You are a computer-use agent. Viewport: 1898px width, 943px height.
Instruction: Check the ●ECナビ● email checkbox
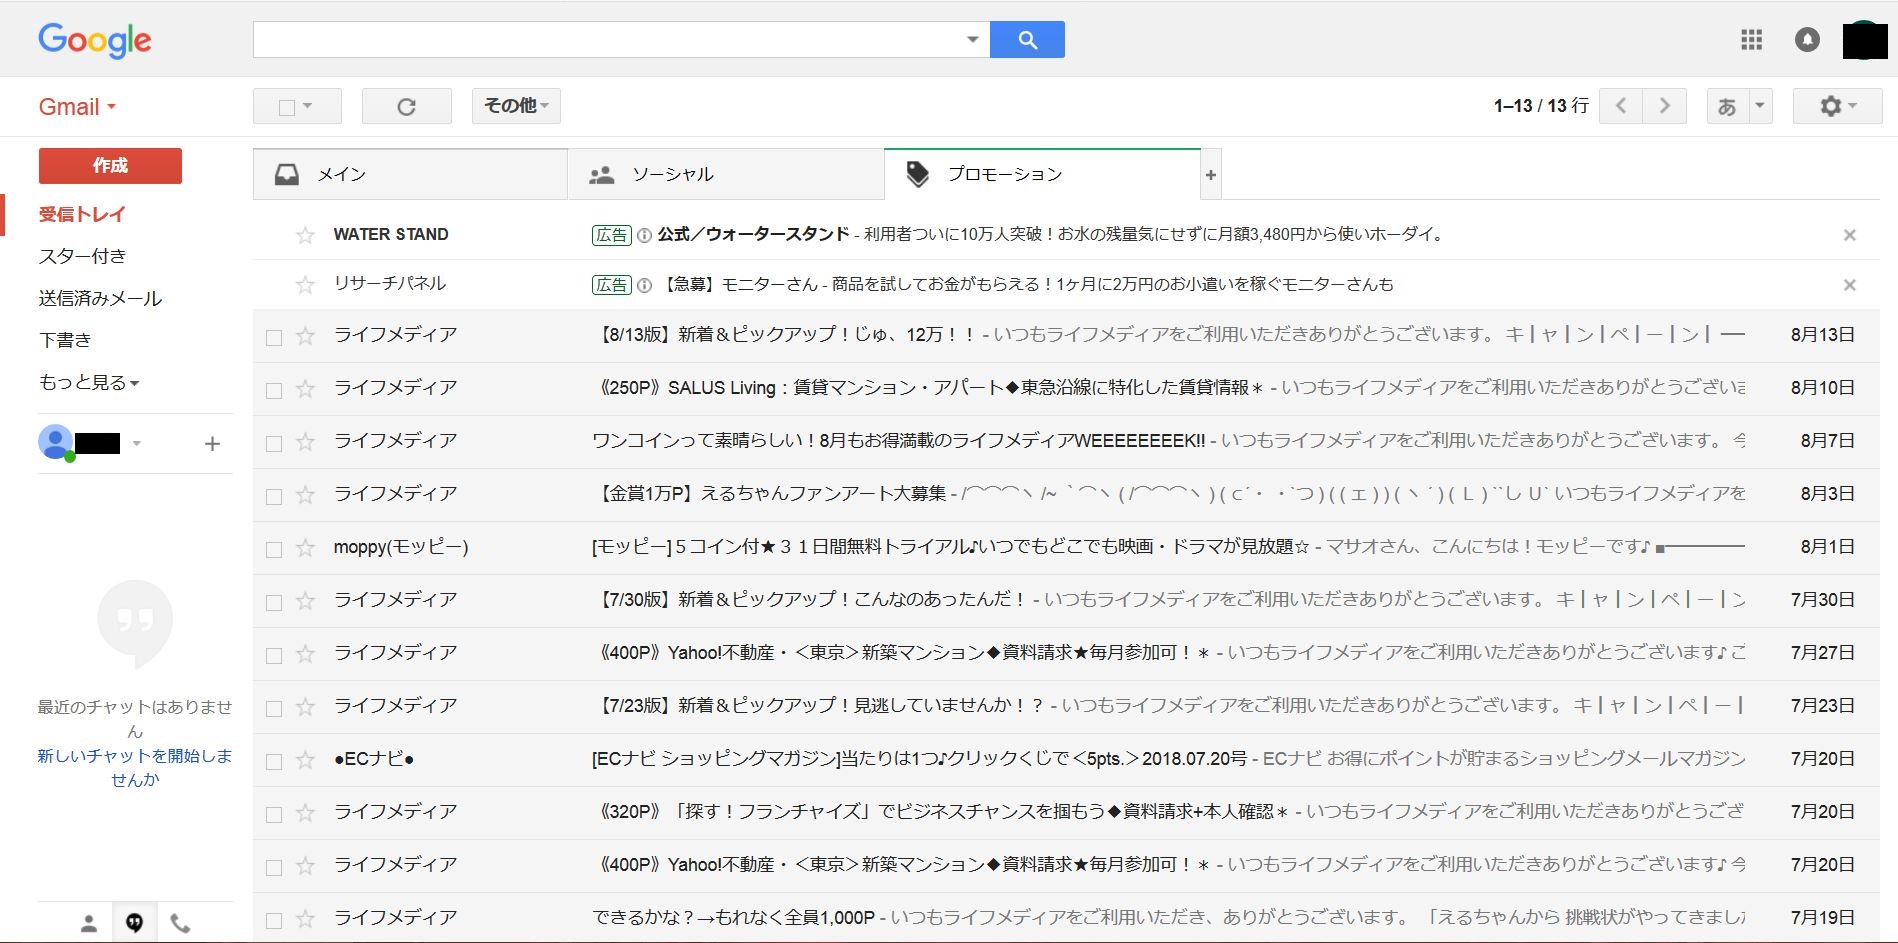(274, 762)
